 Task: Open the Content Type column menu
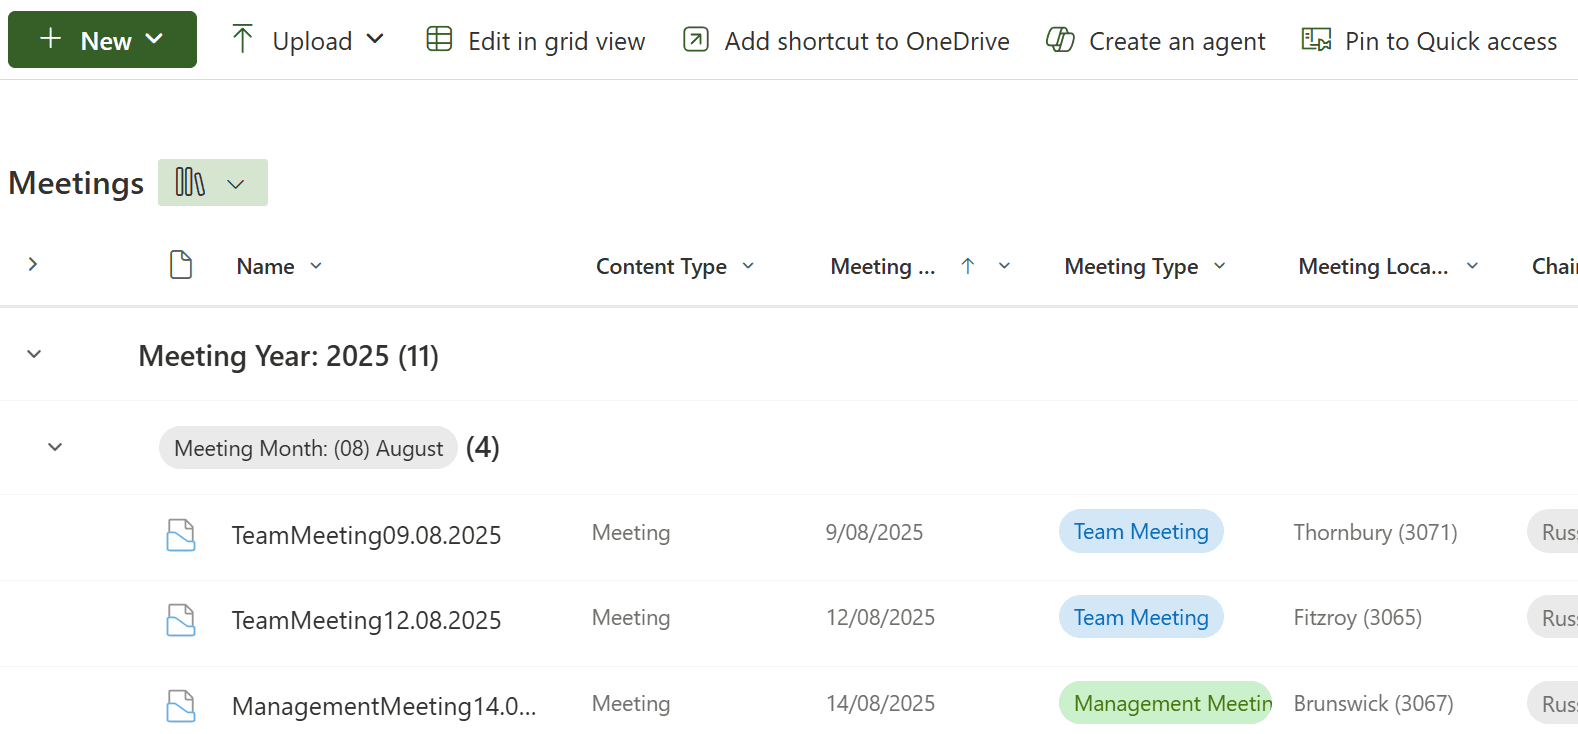[748, 266]
